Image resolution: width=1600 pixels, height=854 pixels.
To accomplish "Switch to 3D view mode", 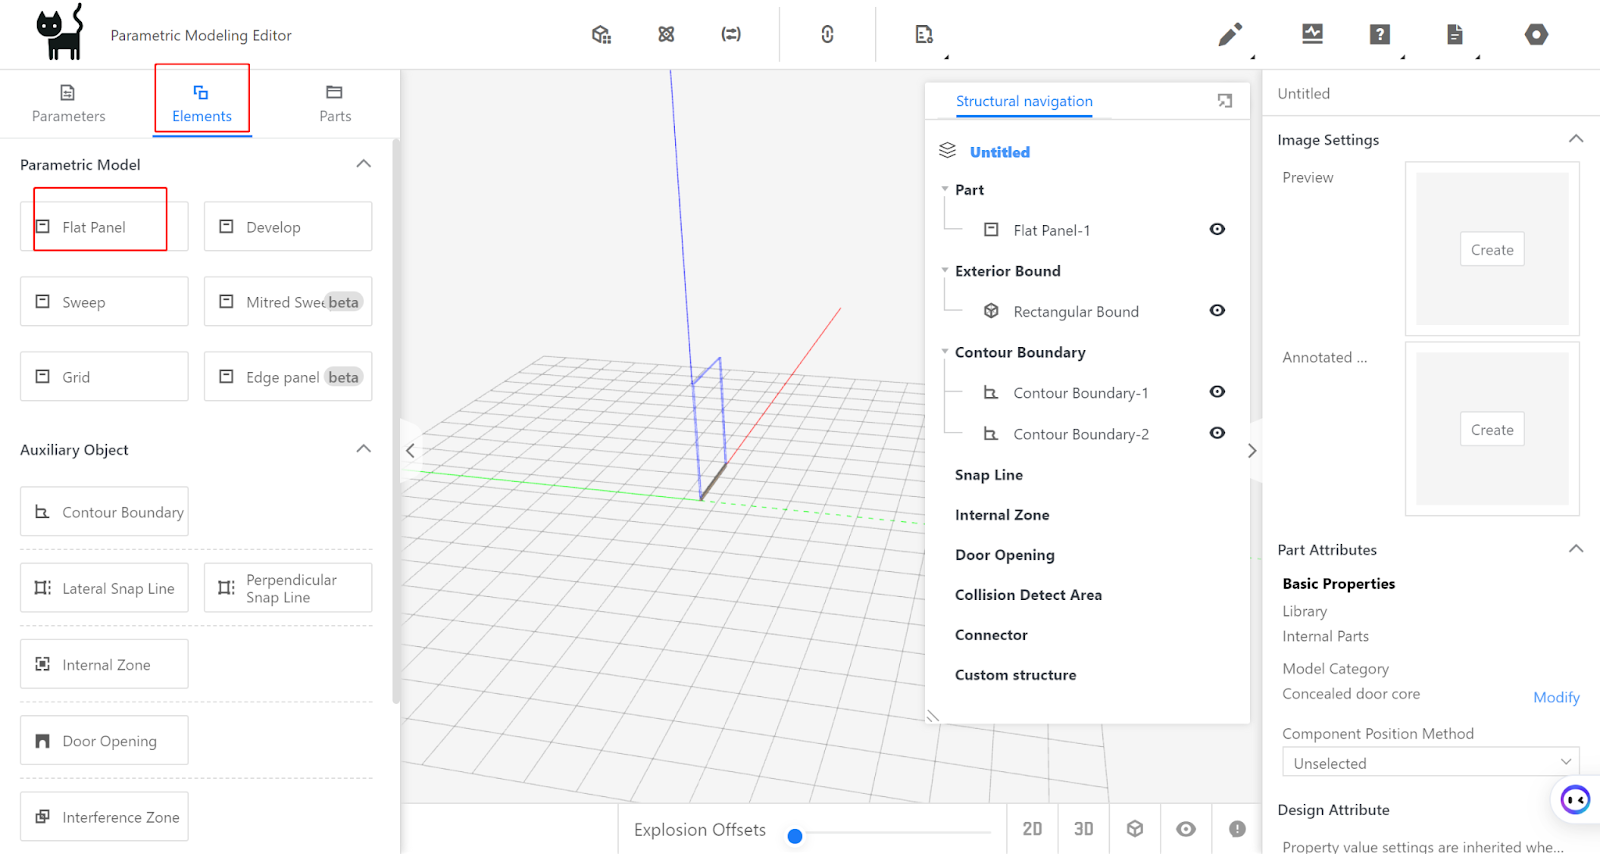I will point(1083,829).
